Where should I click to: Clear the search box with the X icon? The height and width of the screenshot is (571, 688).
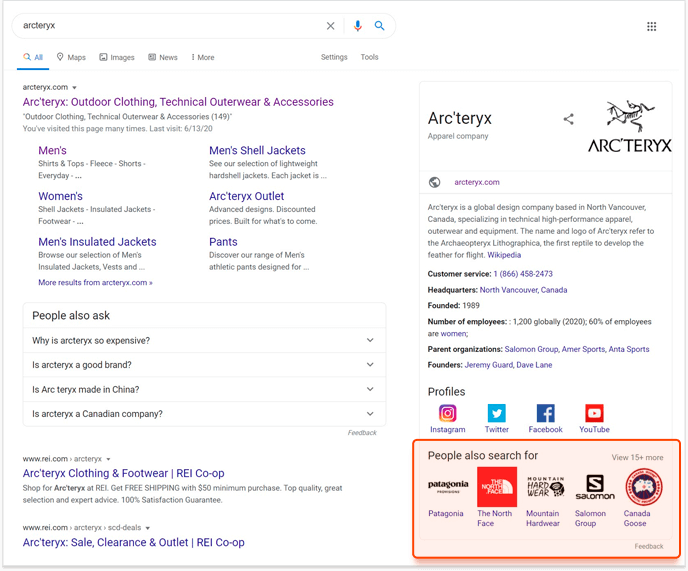330,26
